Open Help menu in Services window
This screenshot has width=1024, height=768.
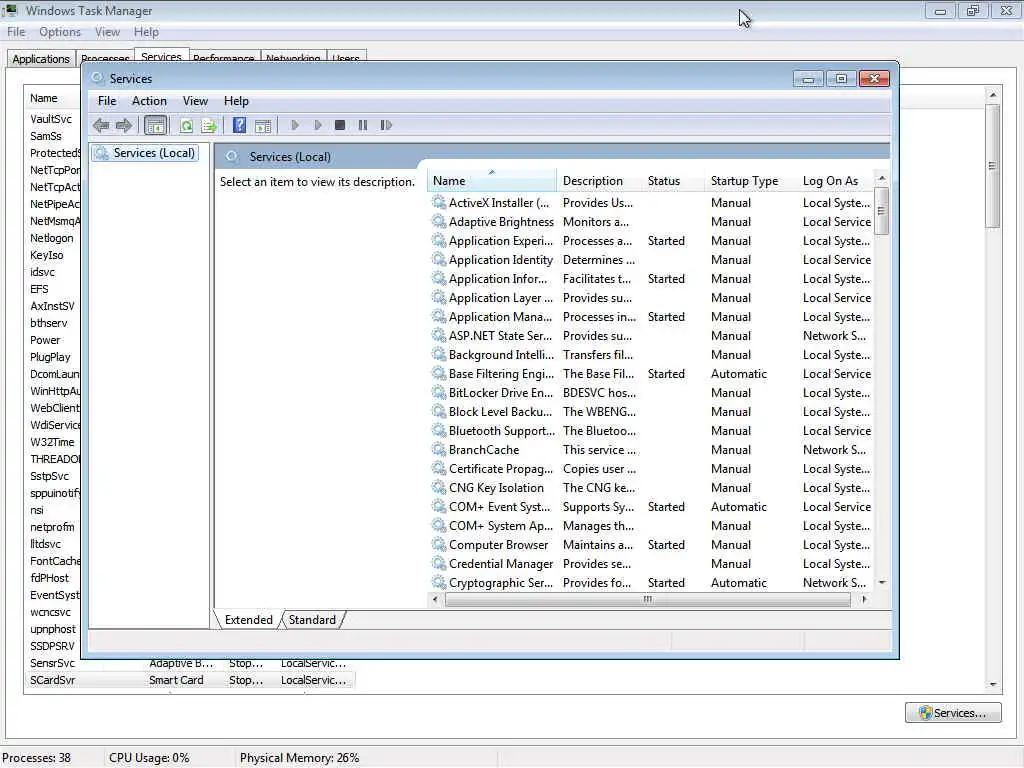click(236, 101)
